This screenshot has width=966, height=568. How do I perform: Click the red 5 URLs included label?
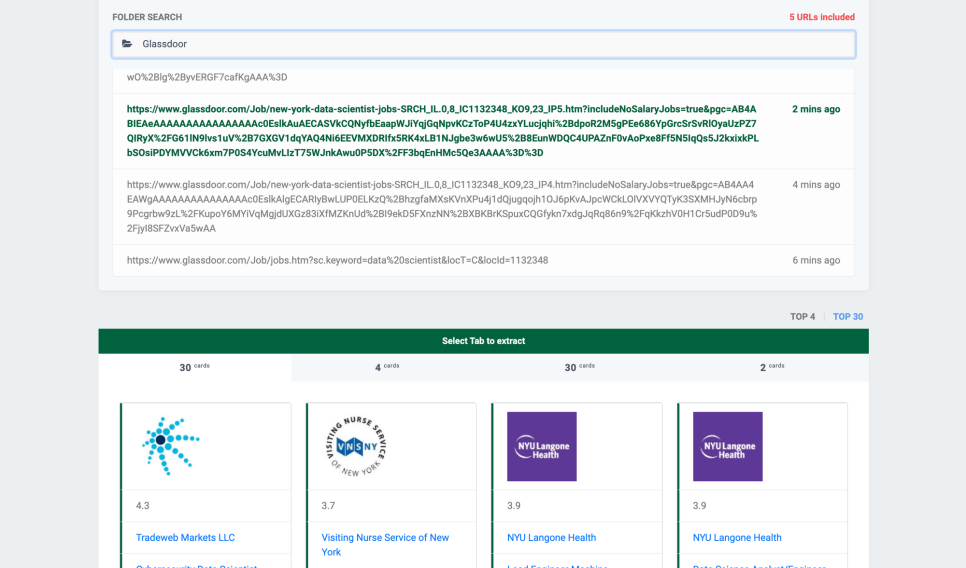tap(821, 17)
